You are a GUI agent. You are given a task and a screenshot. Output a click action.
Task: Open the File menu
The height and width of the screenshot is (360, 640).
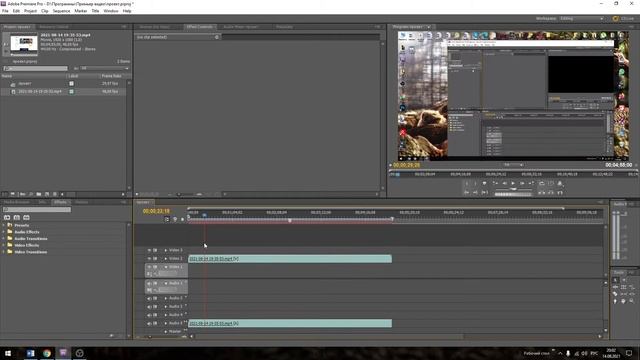5,11
